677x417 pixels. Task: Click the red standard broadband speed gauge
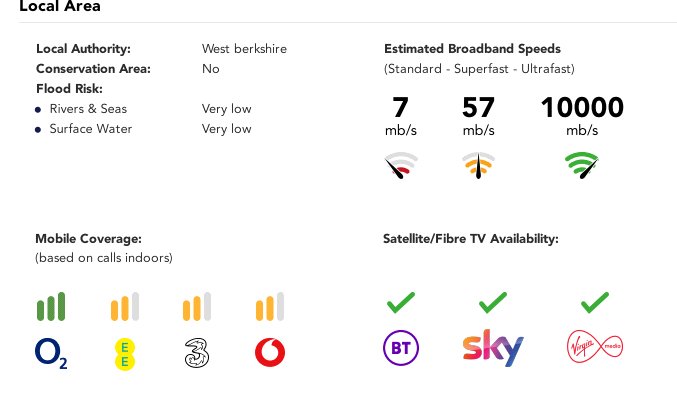click(401, 165)
